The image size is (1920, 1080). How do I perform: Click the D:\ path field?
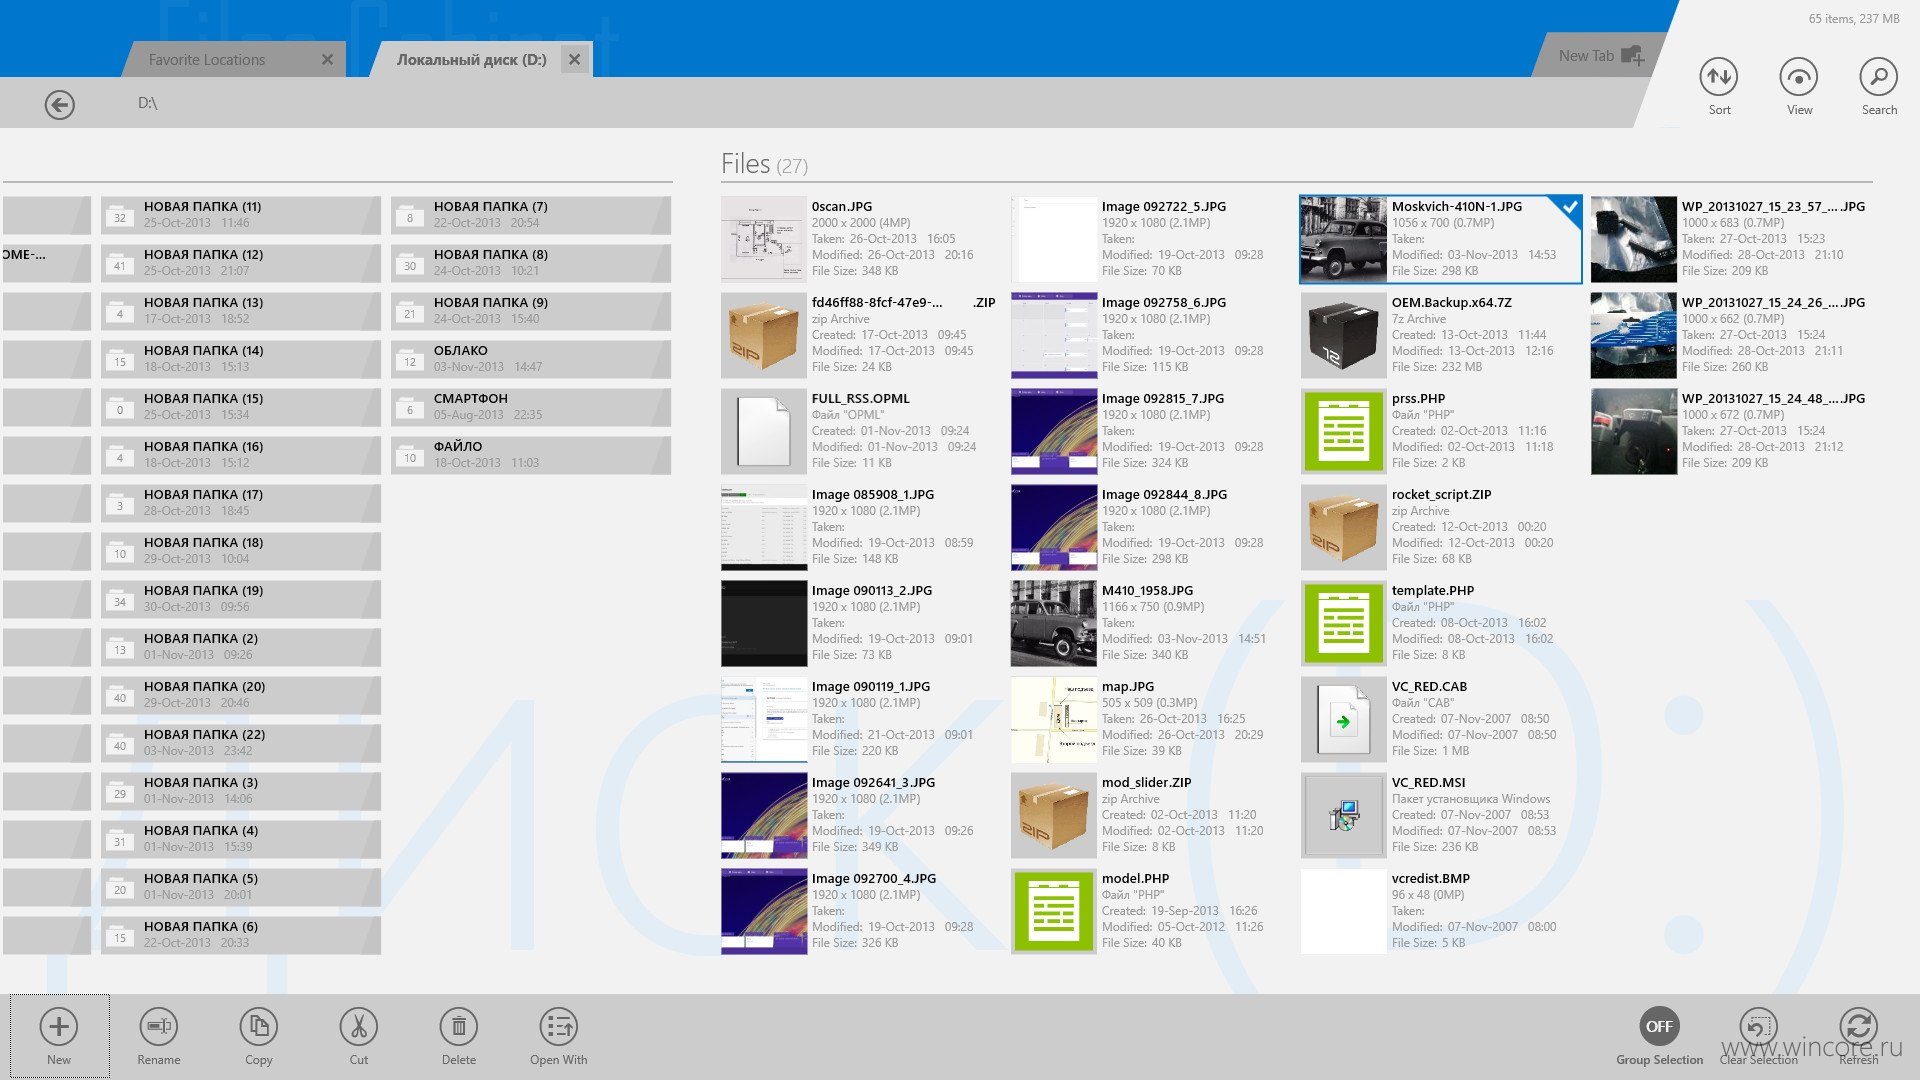coord(147,103)
